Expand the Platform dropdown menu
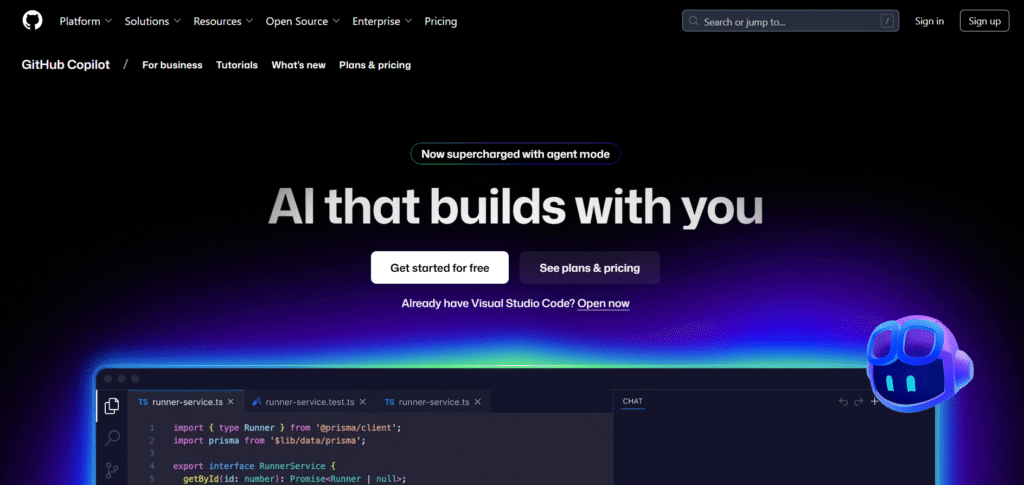Viewport: 1024px width, 485px height. pyautogui.click(x=85, y=21)
